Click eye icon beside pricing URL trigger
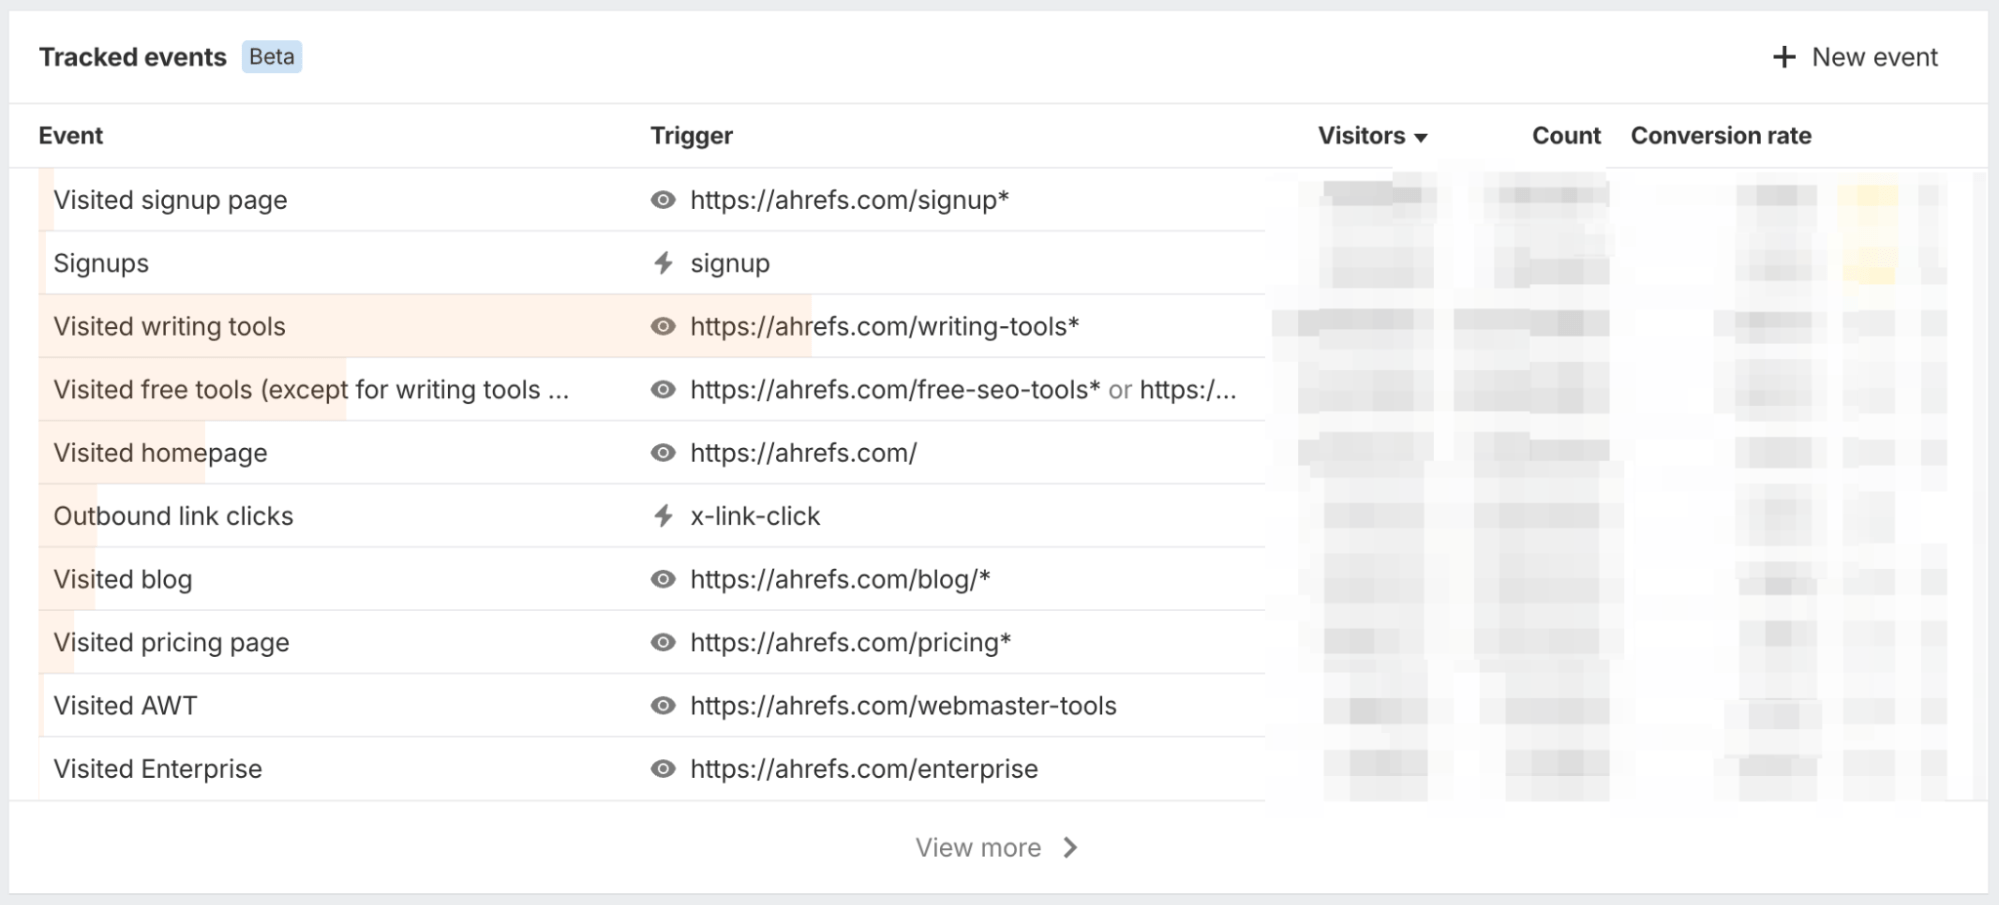This screenshot has height=905, width=1999. pos(663,642)
